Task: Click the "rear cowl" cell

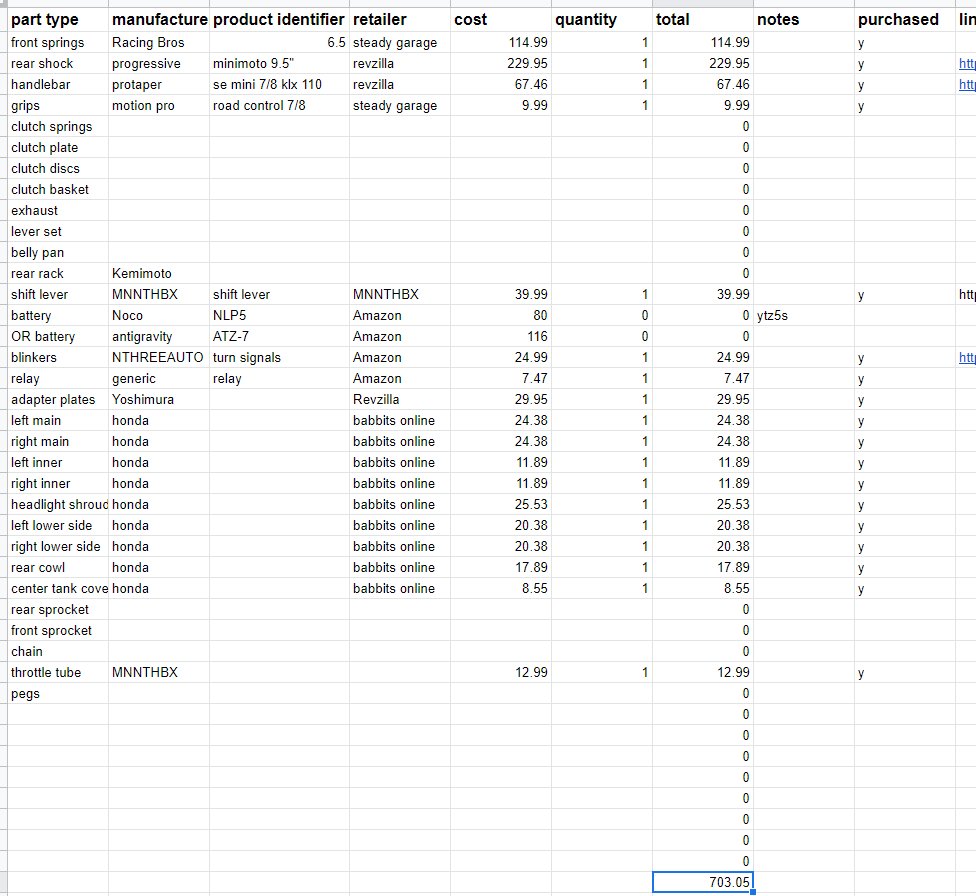Action: pos(58,568)
